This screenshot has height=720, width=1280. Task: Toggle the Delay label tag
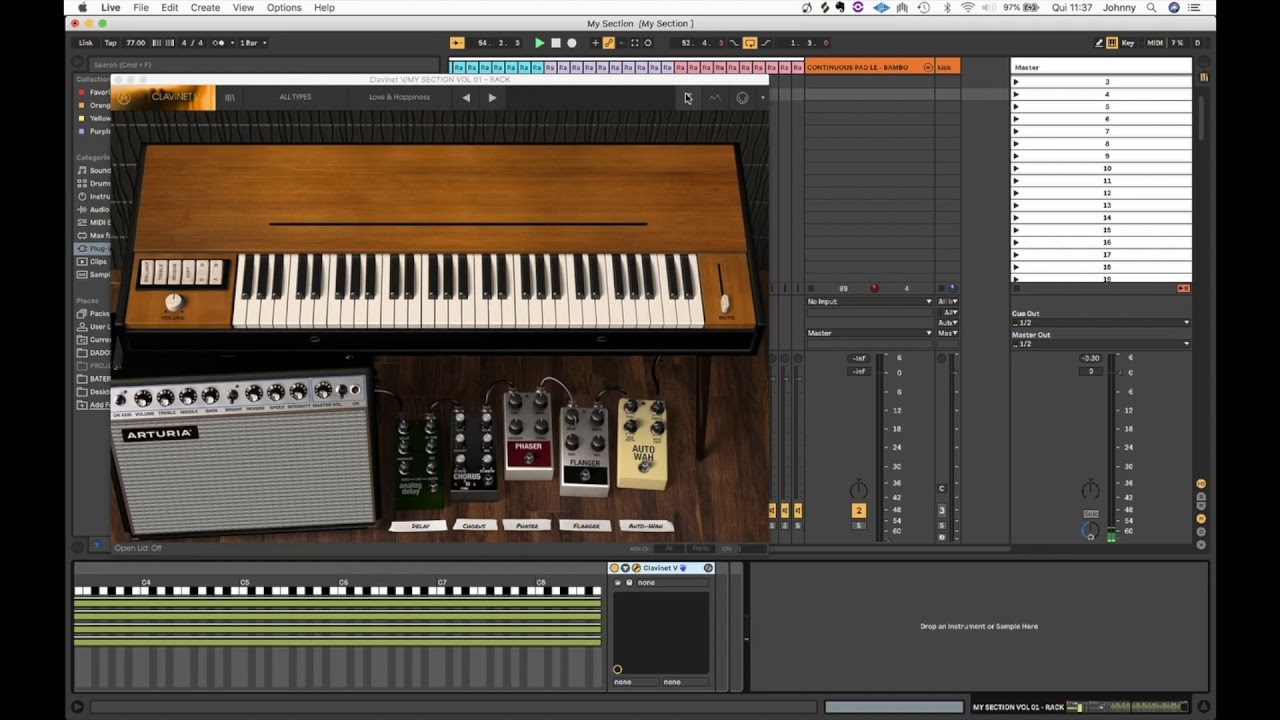tap(420, 526)
